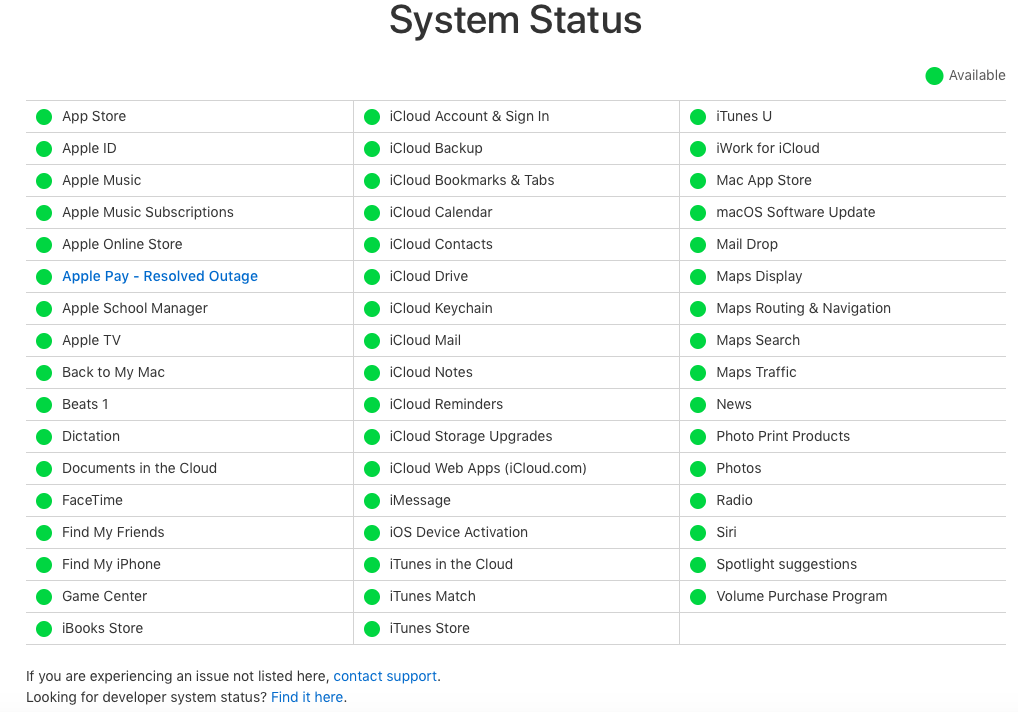Screen dimensions: 1018x712
Task: Click the green status dot beside App Store
Action: pos(44,117)
